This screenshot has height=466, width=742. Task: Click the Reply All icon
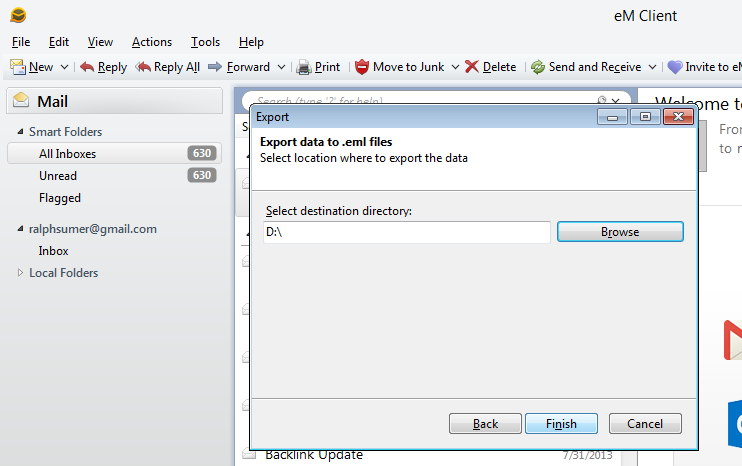click(x=143, y=67)
